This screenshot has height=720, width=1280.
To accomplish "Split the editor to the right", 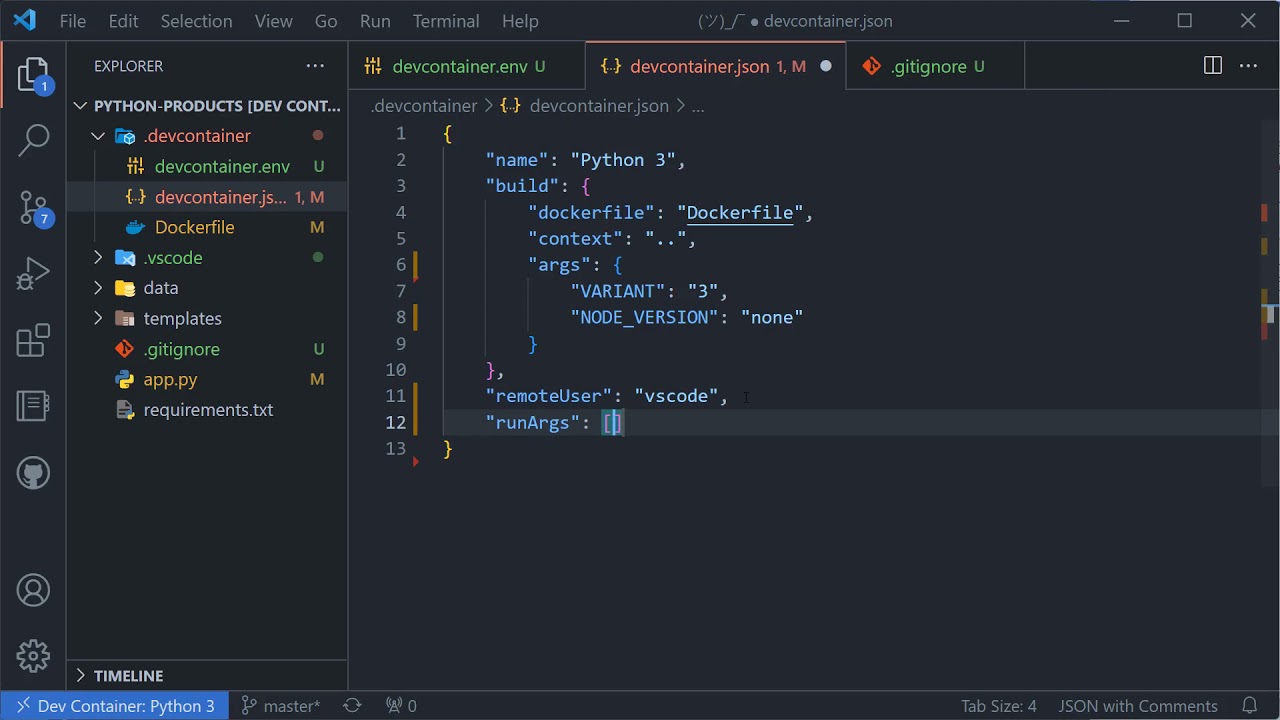I will coord(1212,66).
